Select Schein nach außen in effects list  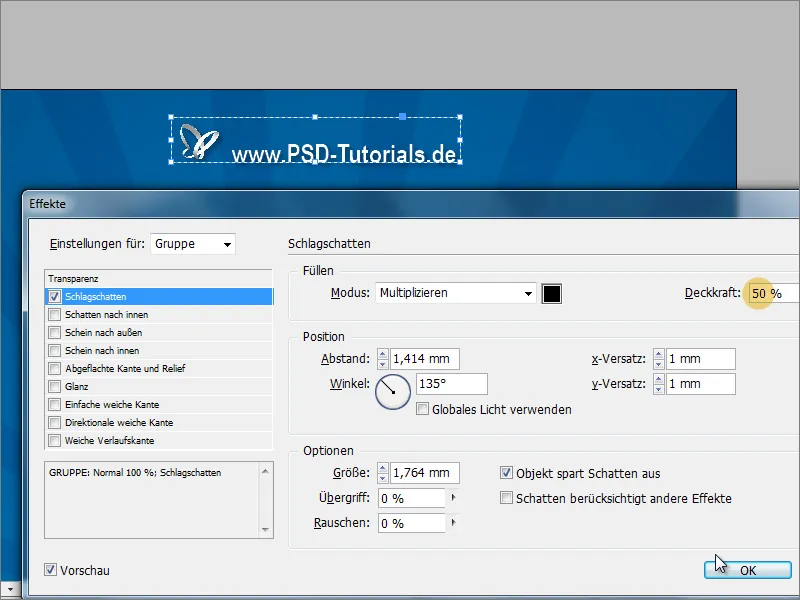tap(103, 333)
